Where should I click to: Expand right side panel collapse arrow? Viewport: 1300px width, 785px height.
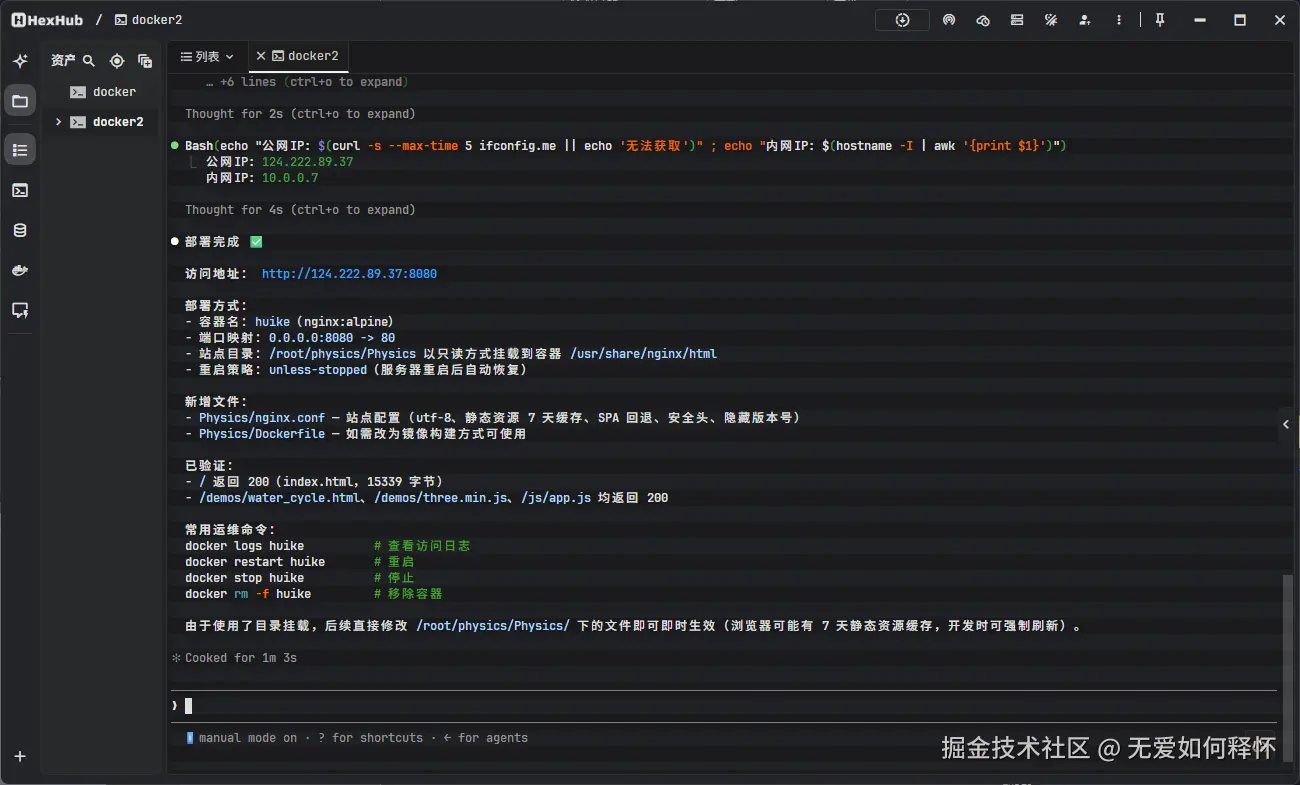point(1286,425)
